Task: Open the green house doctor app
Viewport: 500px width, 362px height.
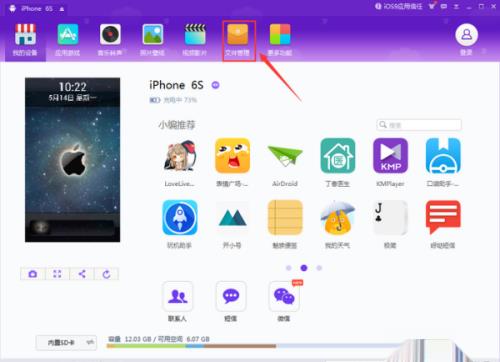Action: coord(338,156)
